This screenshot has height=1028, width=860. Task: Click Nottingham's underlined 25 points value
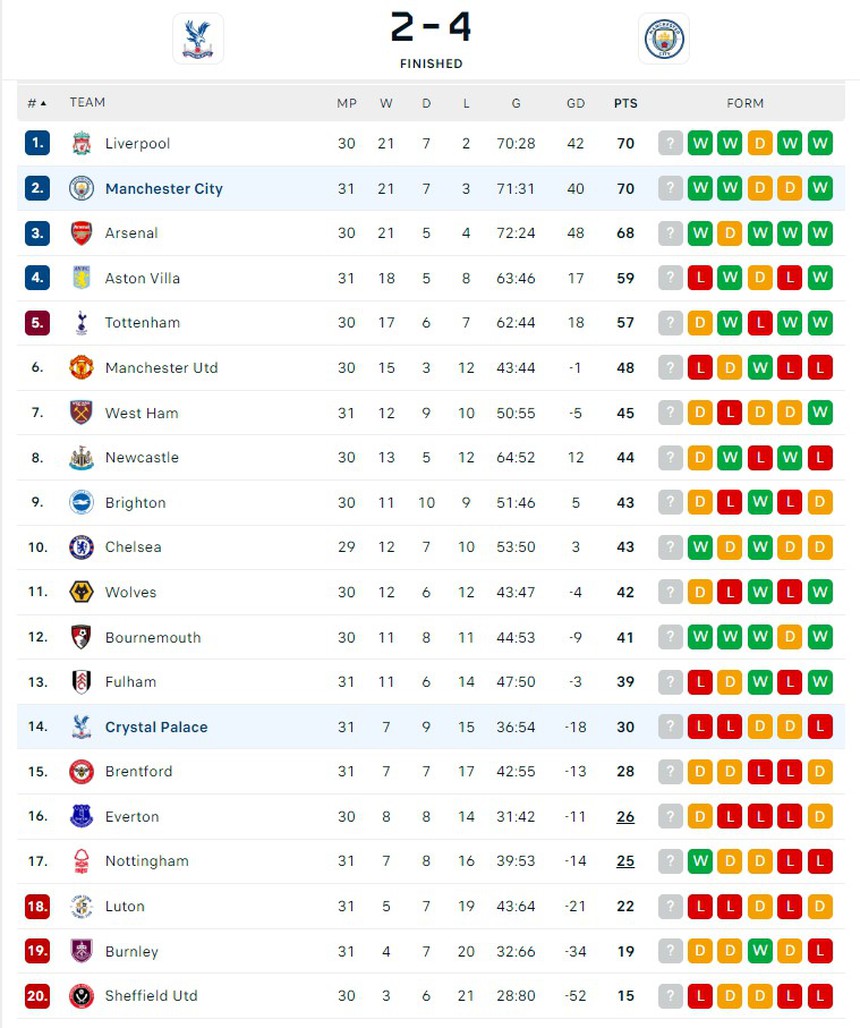pos(625,861)
